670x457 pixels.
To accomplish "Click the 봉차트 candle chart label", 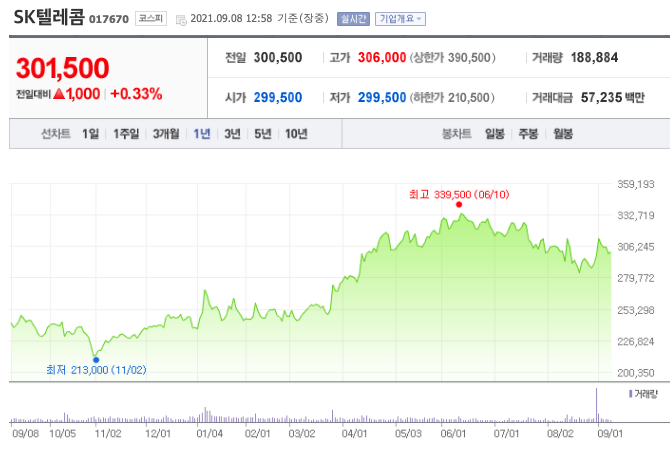I will click(x=456, y=134).
